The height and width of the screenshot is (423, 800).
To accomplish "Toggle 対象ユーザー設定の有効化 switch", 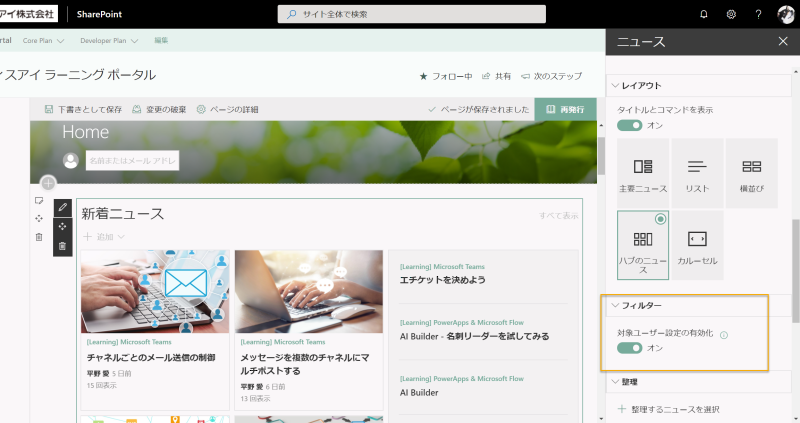I will [x=630, y=348].
